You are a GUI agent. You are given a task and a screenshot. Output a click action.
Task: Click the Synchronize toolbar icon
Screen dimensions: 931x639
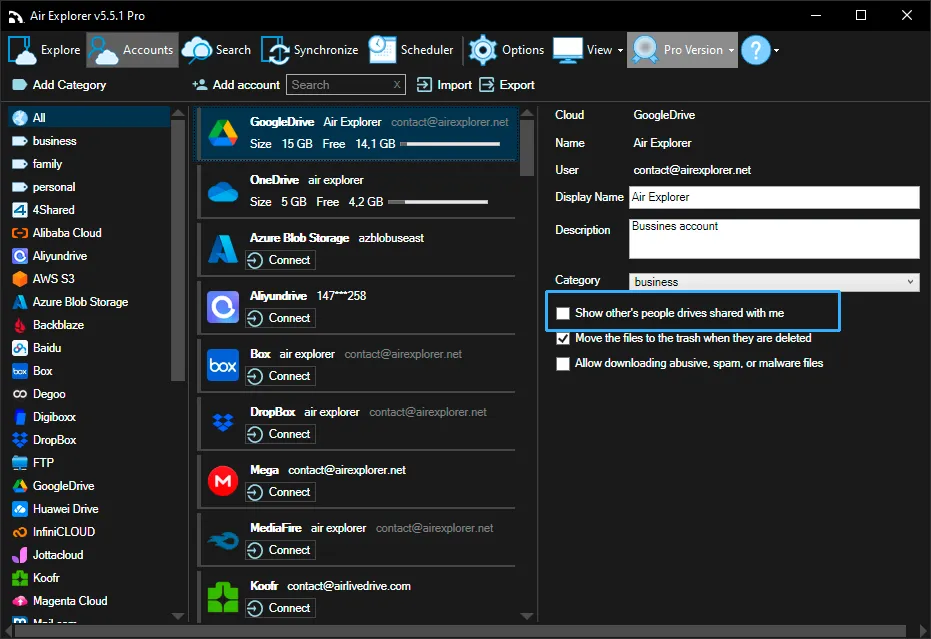coord(275,50)
